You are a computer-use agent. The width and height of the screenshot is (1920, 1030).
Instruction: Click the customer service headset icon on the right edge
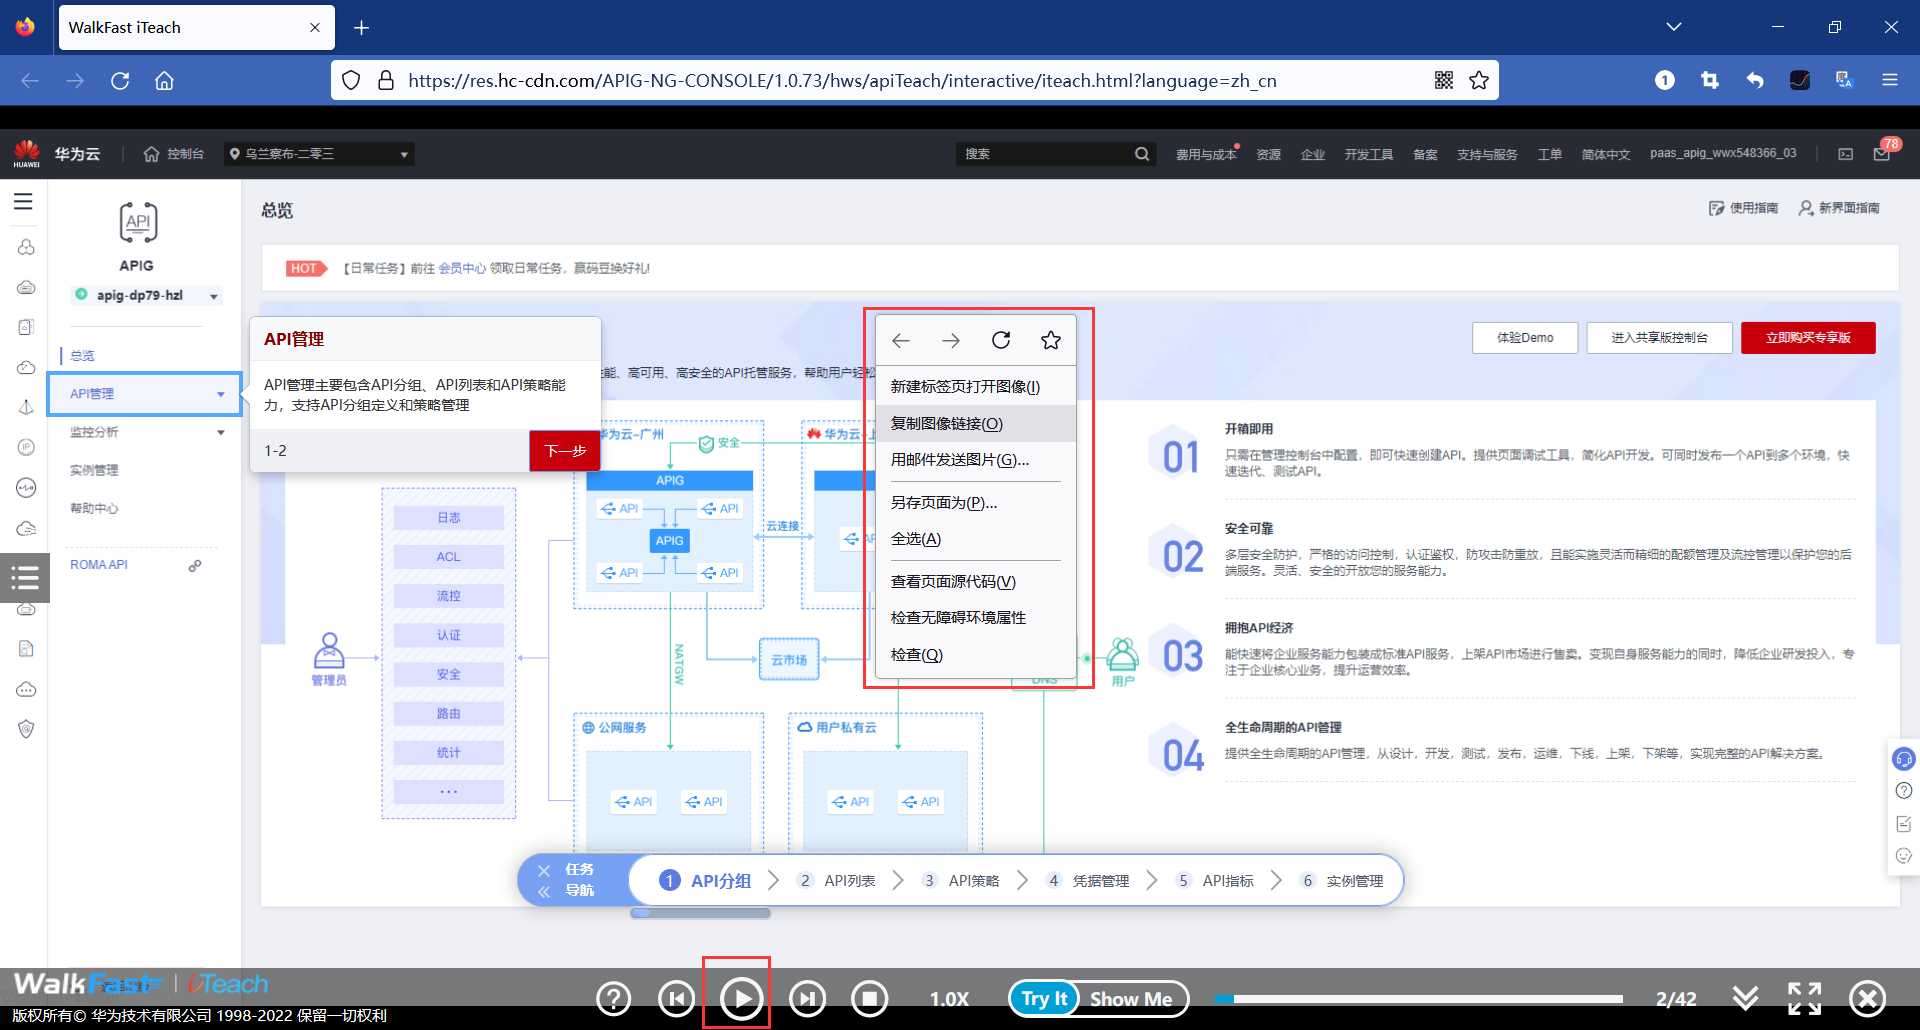[x=1904, y=759]
